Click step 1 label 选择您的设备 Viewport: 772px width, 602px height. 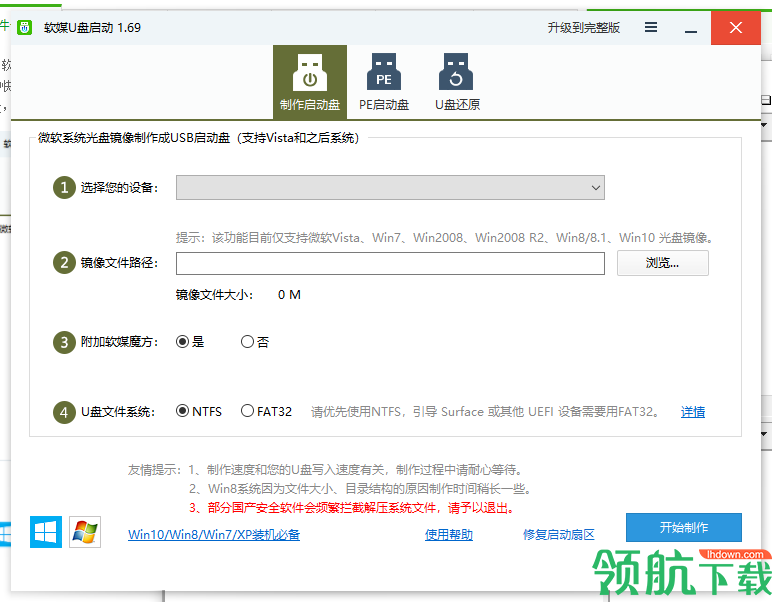pyautogui.click(x=119, y=188)
